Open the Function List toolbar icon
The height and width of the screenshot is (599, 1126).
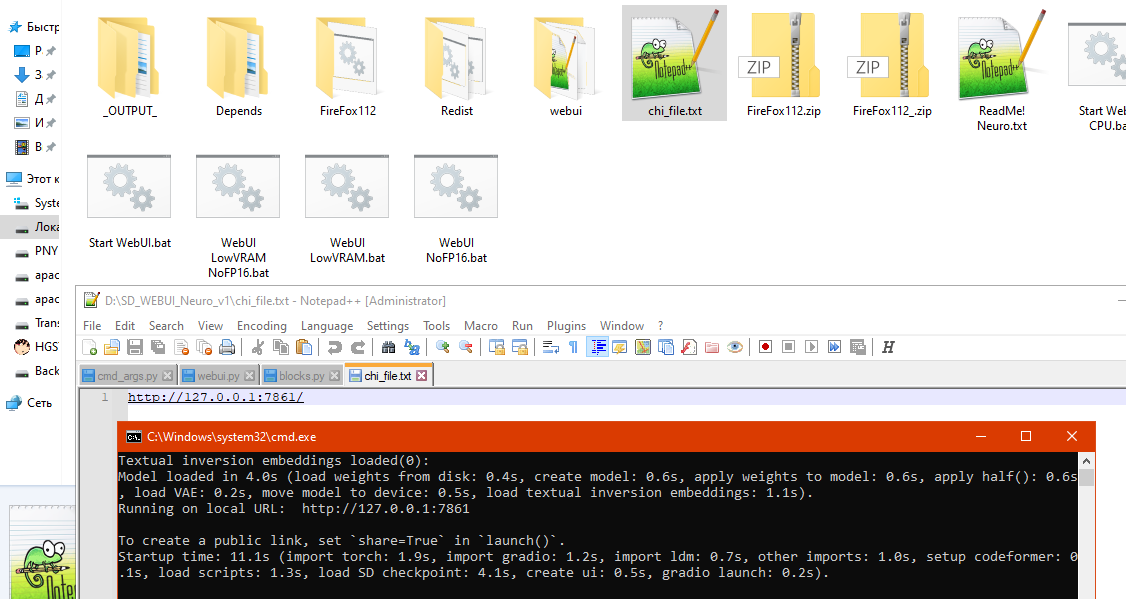click(689, 348)
